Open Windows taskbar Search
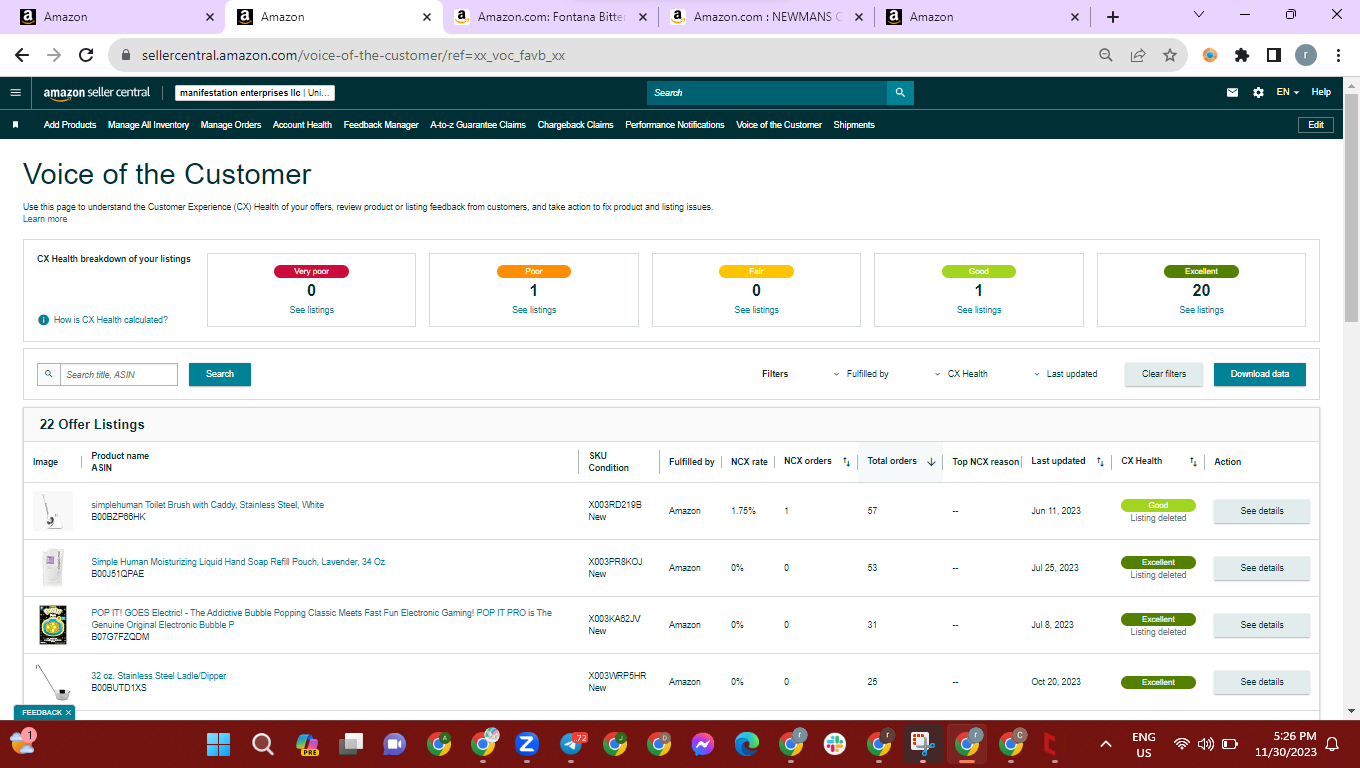This screenshot has width=1360, height=768. [263, 744]
